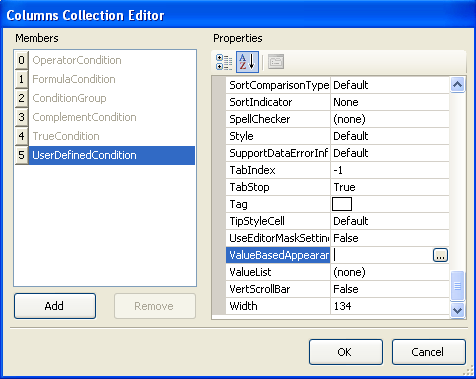Viewport: 476px width, 379px height.
Task: Click the ValueBasedAppearance value field
Action: click(382, 255)
